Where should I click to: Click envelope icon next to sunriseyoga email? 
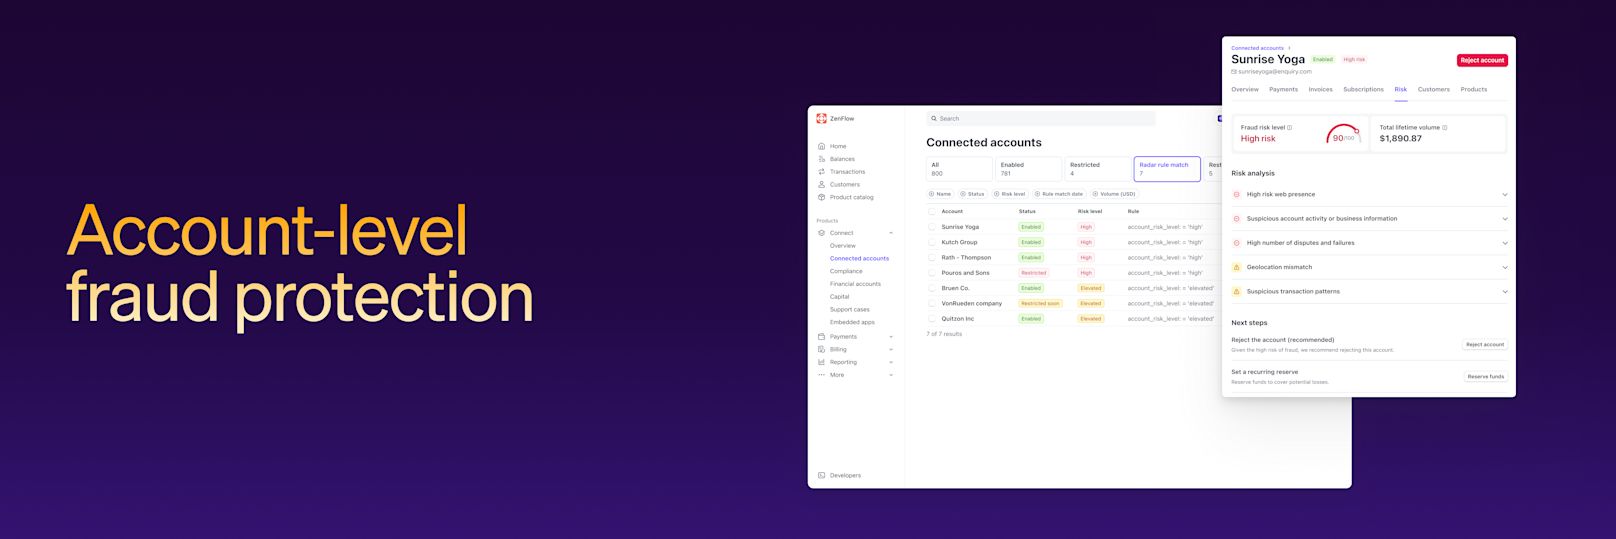pyautogui.click(x=1234, y=72)
